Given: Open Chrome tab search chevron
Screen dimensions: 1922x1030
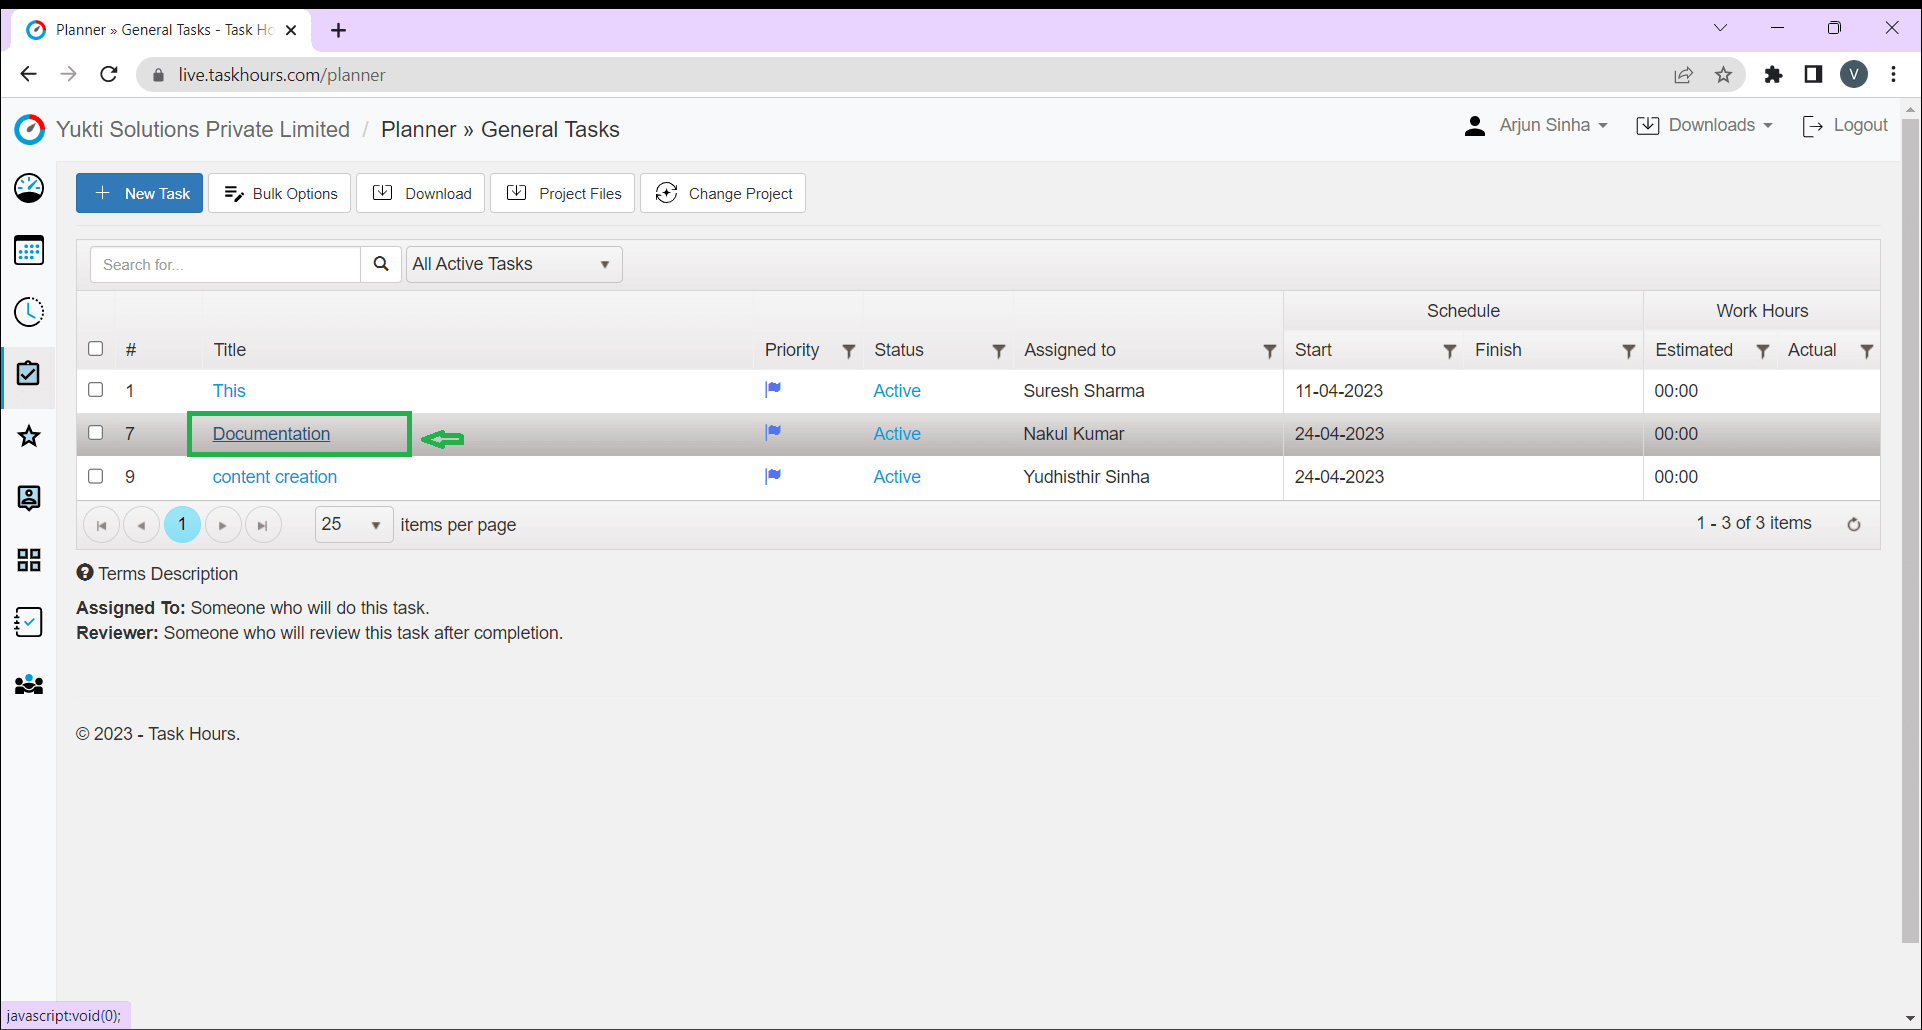Looking at the screenshot, I should click(1720, 28).
